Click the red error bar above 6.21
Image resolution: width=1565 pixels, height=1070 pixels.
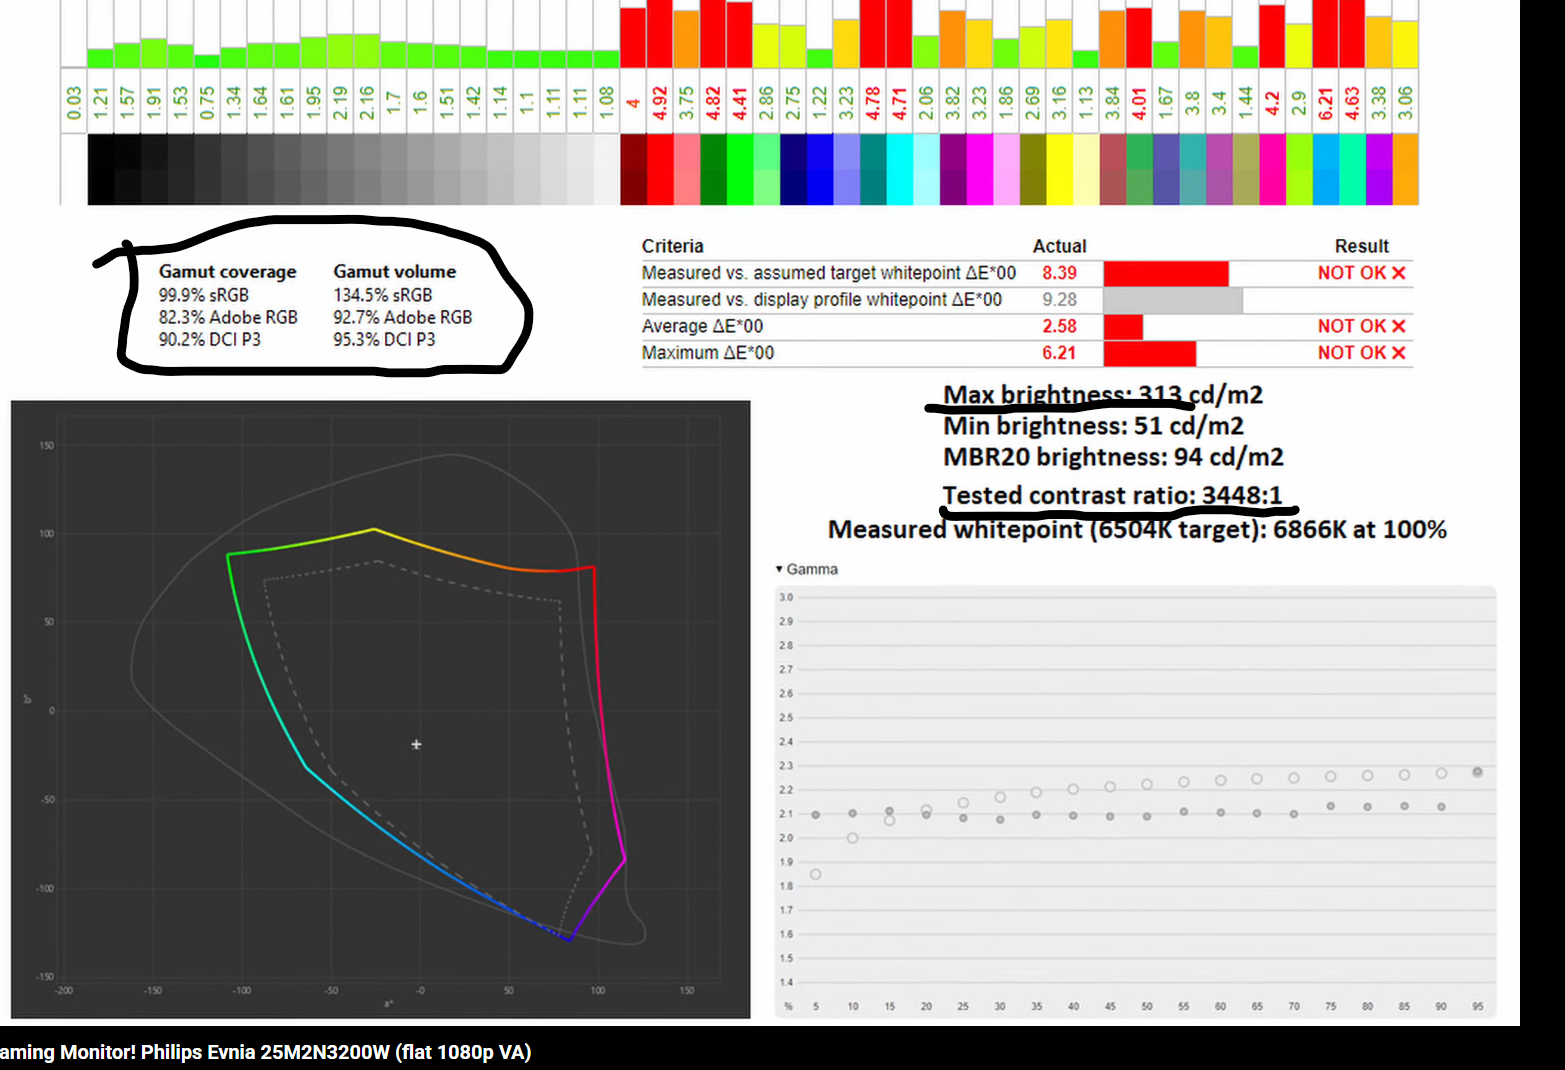coord(1325,34)
